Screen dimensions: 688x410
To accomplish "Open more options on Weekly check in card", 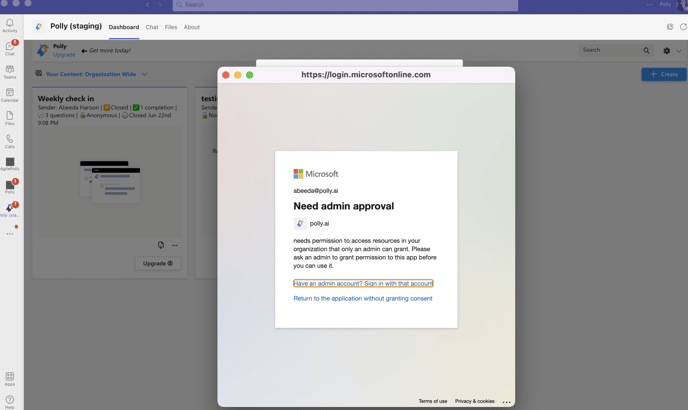I will coord(175,245).
